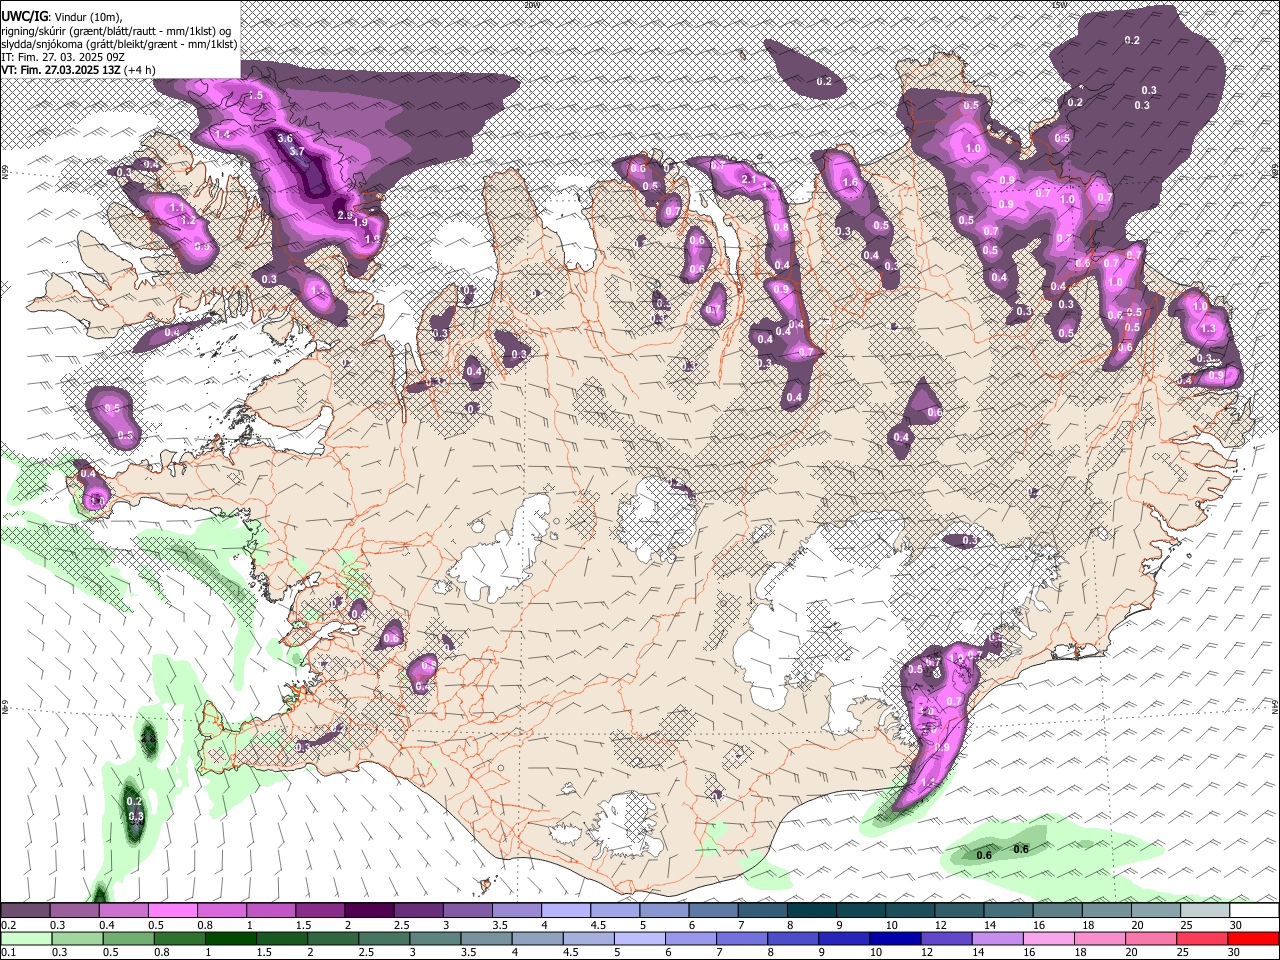
Task: Pick the upper legend swatch labeled 6
Action: point(712,911)
